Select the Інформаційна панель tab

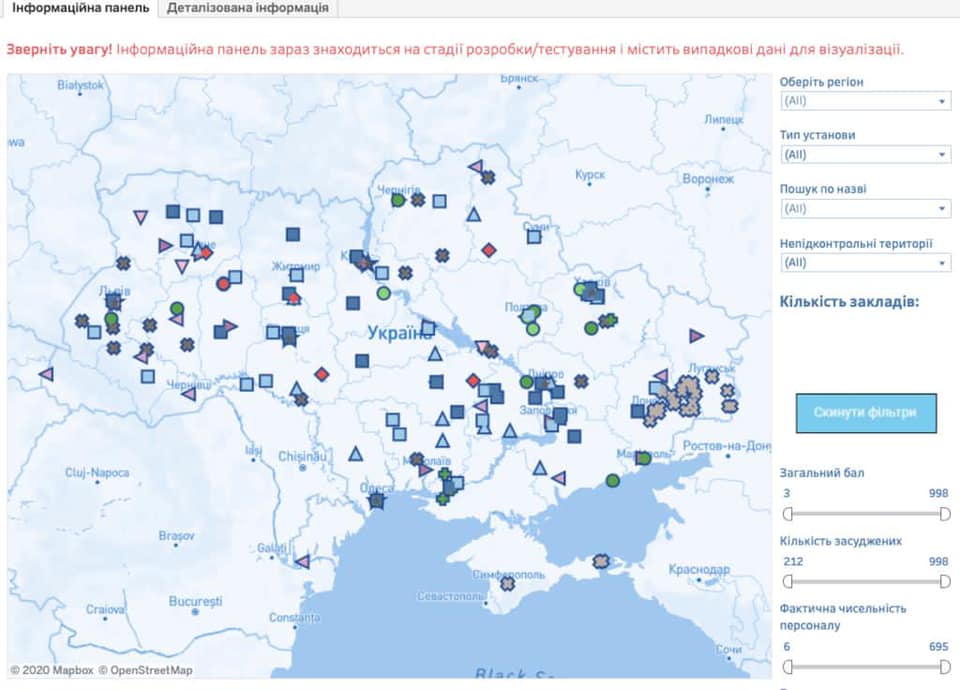coord(78,9)
